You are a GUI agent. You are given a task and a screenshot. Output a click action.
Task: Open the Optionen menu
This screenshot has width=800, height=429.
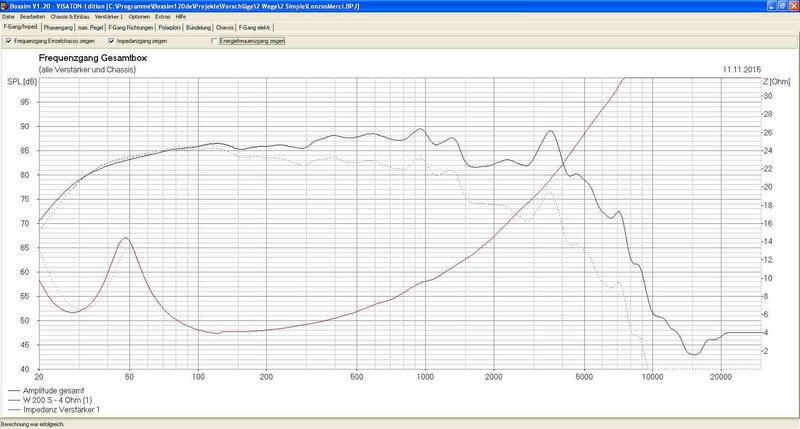tap(139, 18)
